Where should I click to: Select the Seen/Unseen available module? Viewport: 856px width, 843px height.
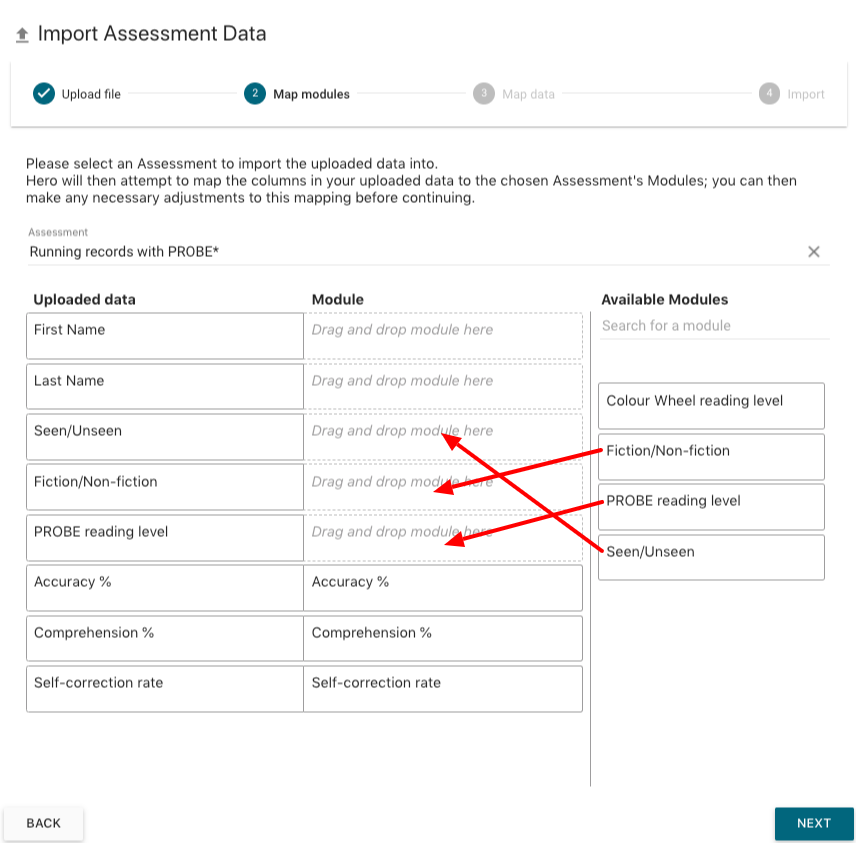click(x=711, y=556)
